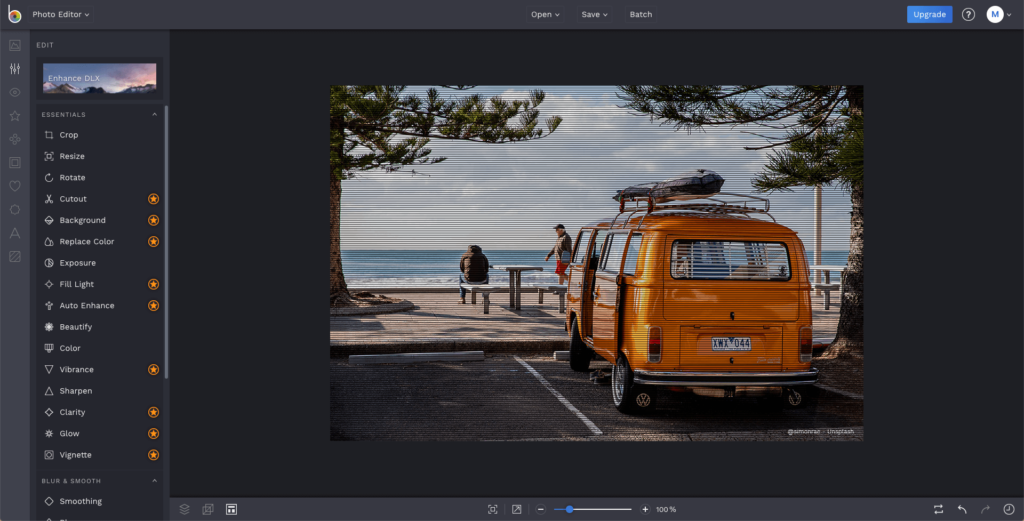Screen dimensions: 1024x521
Task: Click the zoom slider handle
Action: [x=569, y=509]
